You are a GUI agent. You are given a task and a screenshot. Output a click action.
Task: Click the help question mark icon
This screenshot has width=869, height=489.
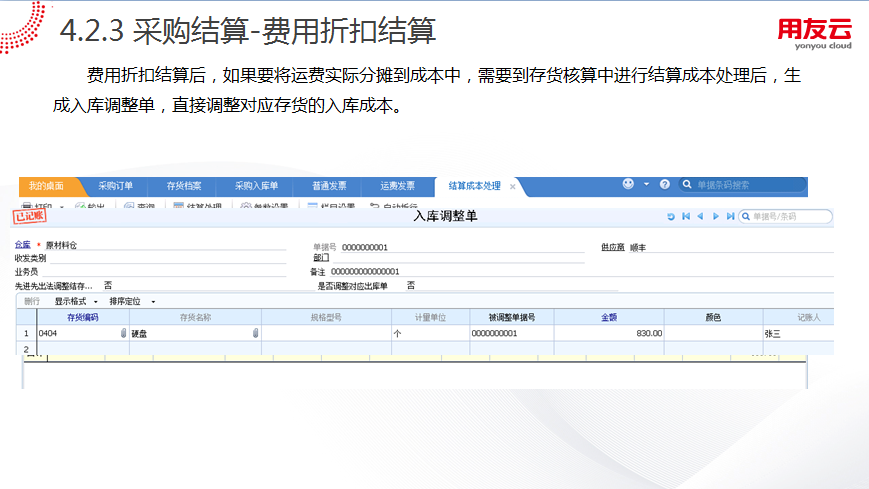(x=665, y=185)
